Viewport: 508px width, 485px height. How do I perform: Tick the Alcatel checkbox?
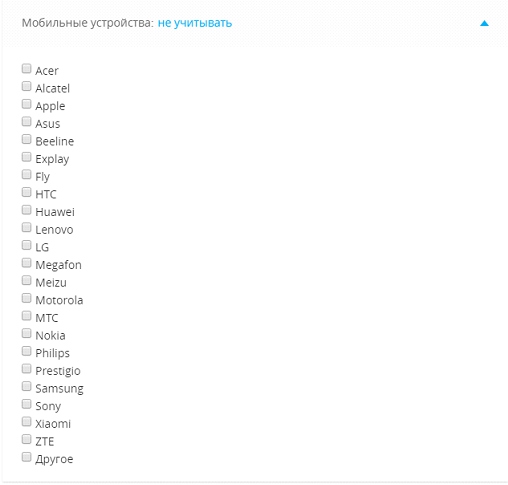(26, 86)
